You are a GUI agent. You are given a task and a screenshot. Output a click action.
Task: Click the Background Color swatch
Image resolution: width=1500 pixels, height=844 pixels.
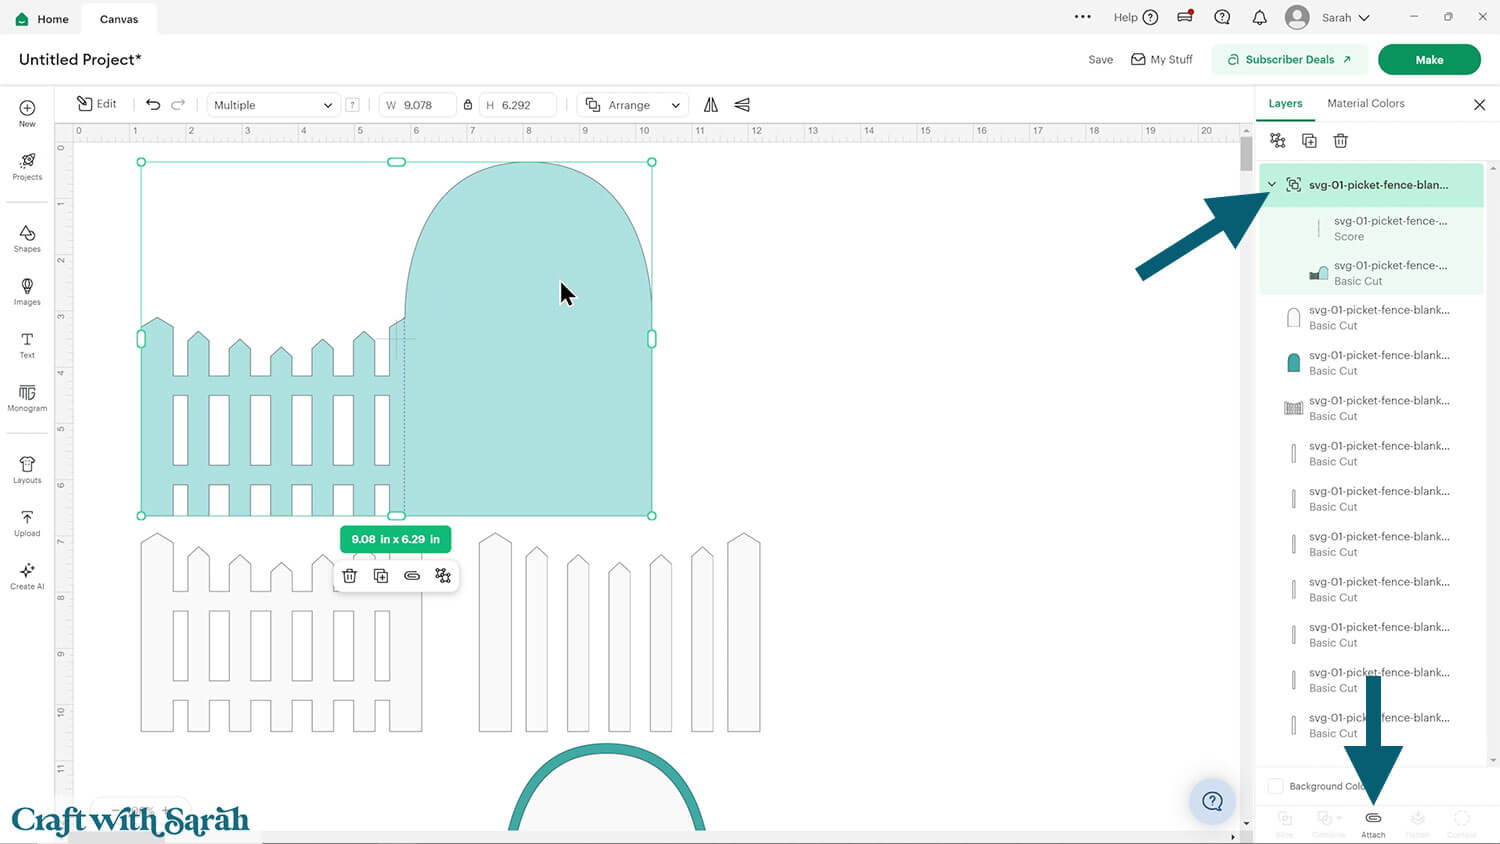(x=1276, y=786)
